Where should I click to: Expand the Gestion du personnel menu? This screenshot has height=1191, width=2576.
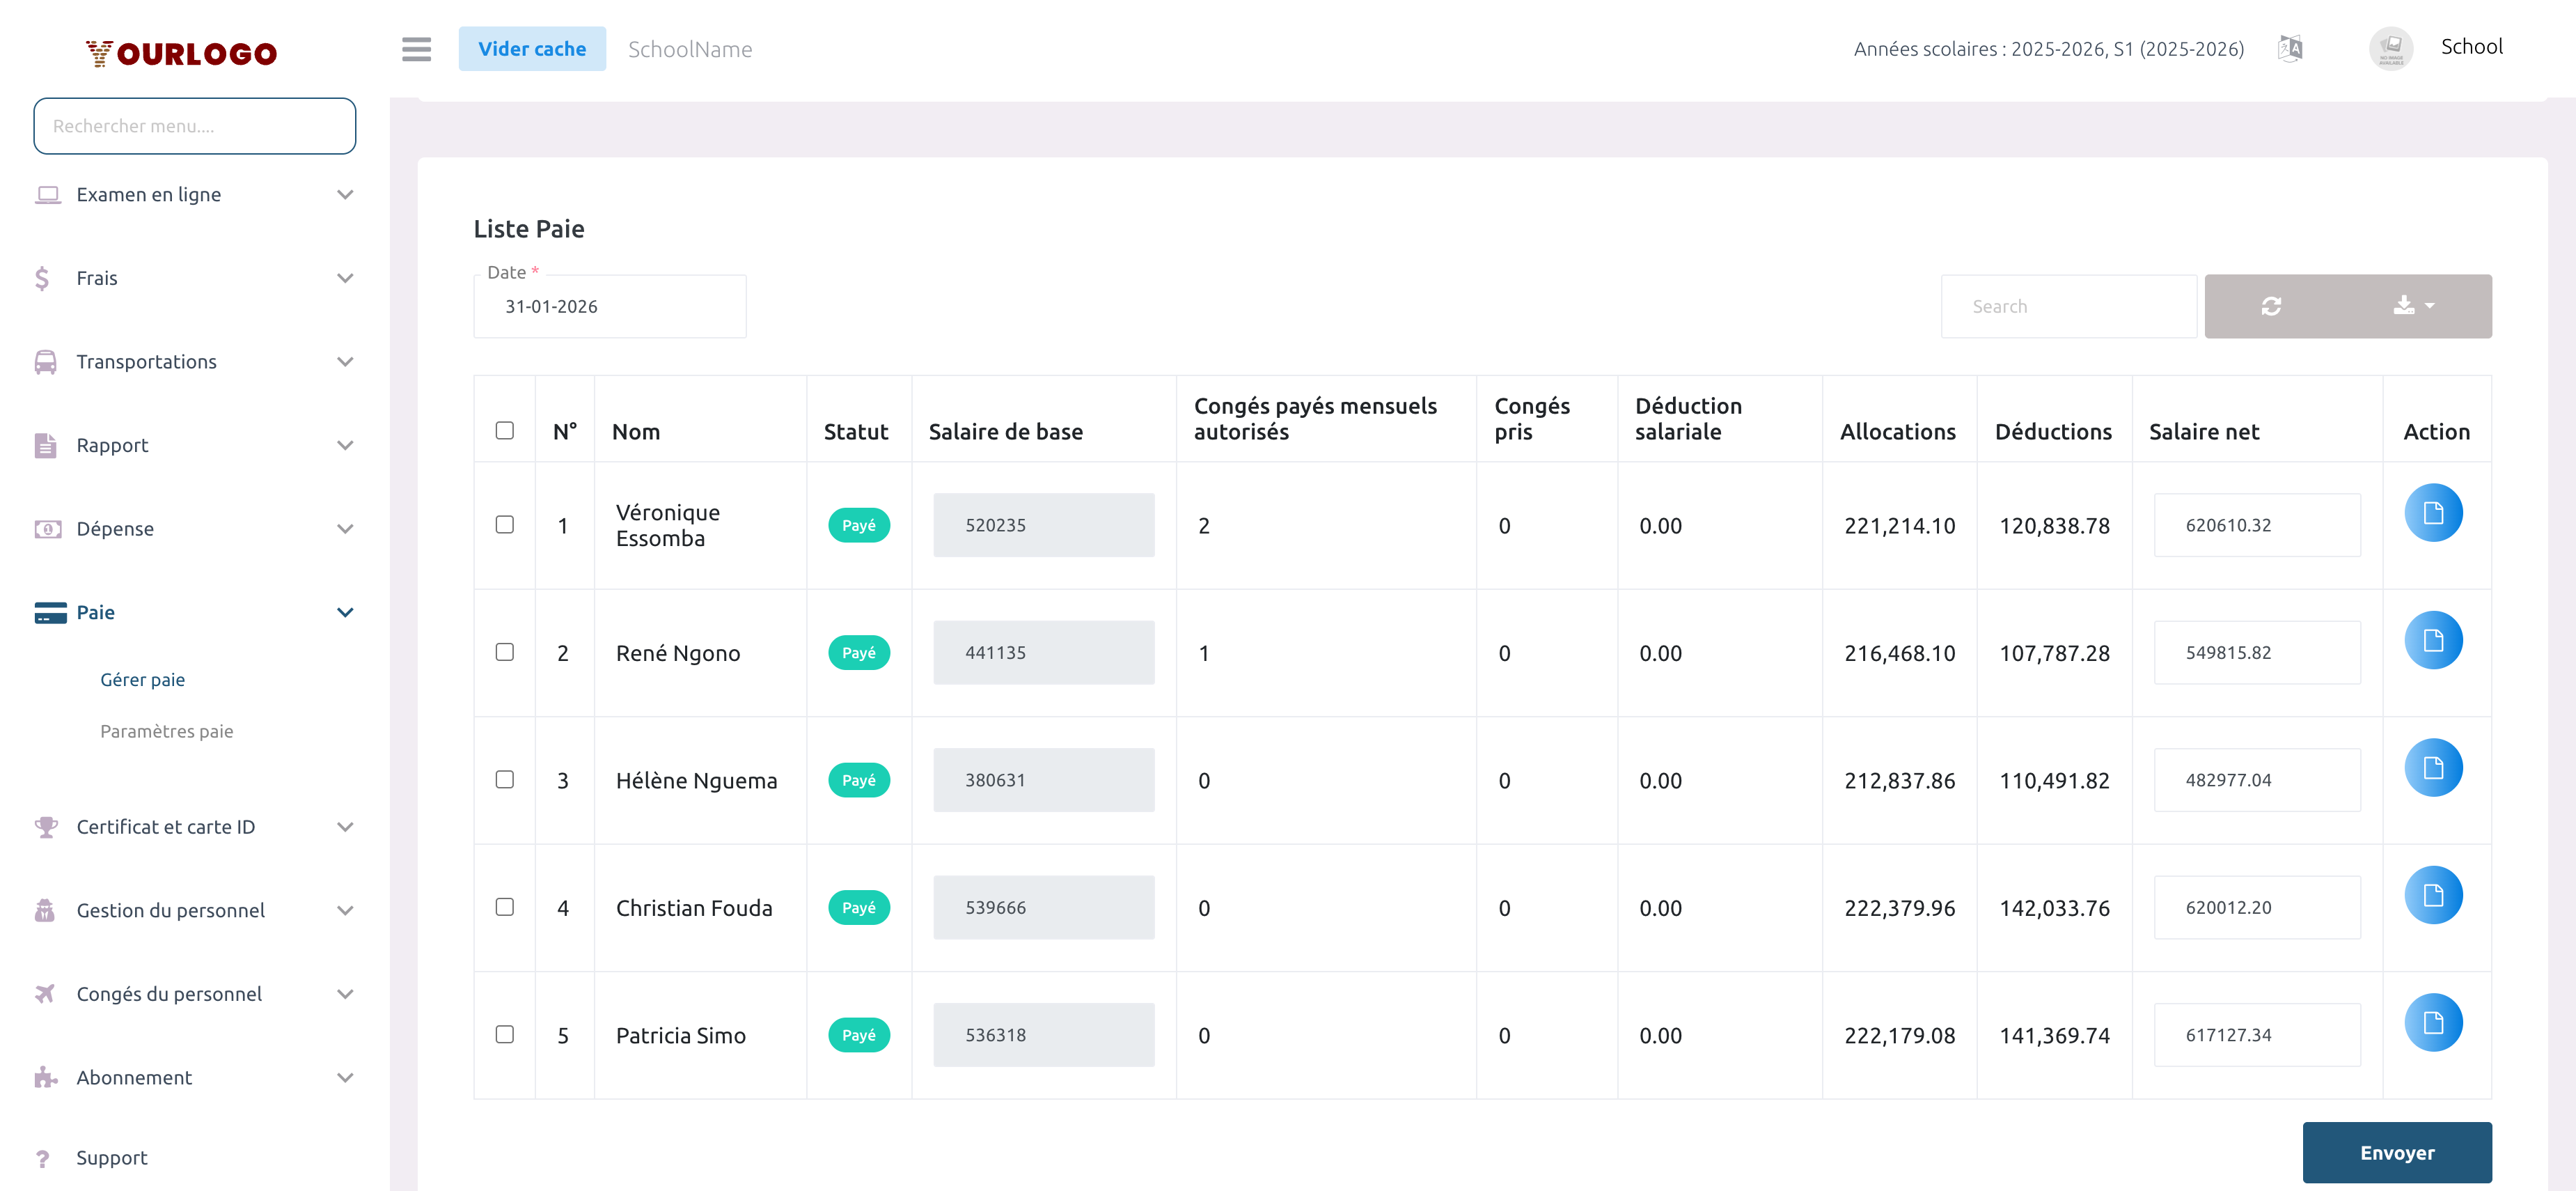(x=195, y=910)
